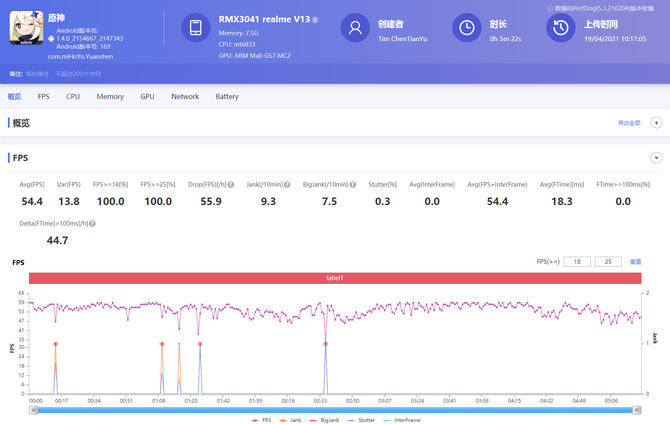The width and height of the screenshot is (670, 424).
Task: Open help icon next to BigJank(/10min)
Action: point(353,185)
